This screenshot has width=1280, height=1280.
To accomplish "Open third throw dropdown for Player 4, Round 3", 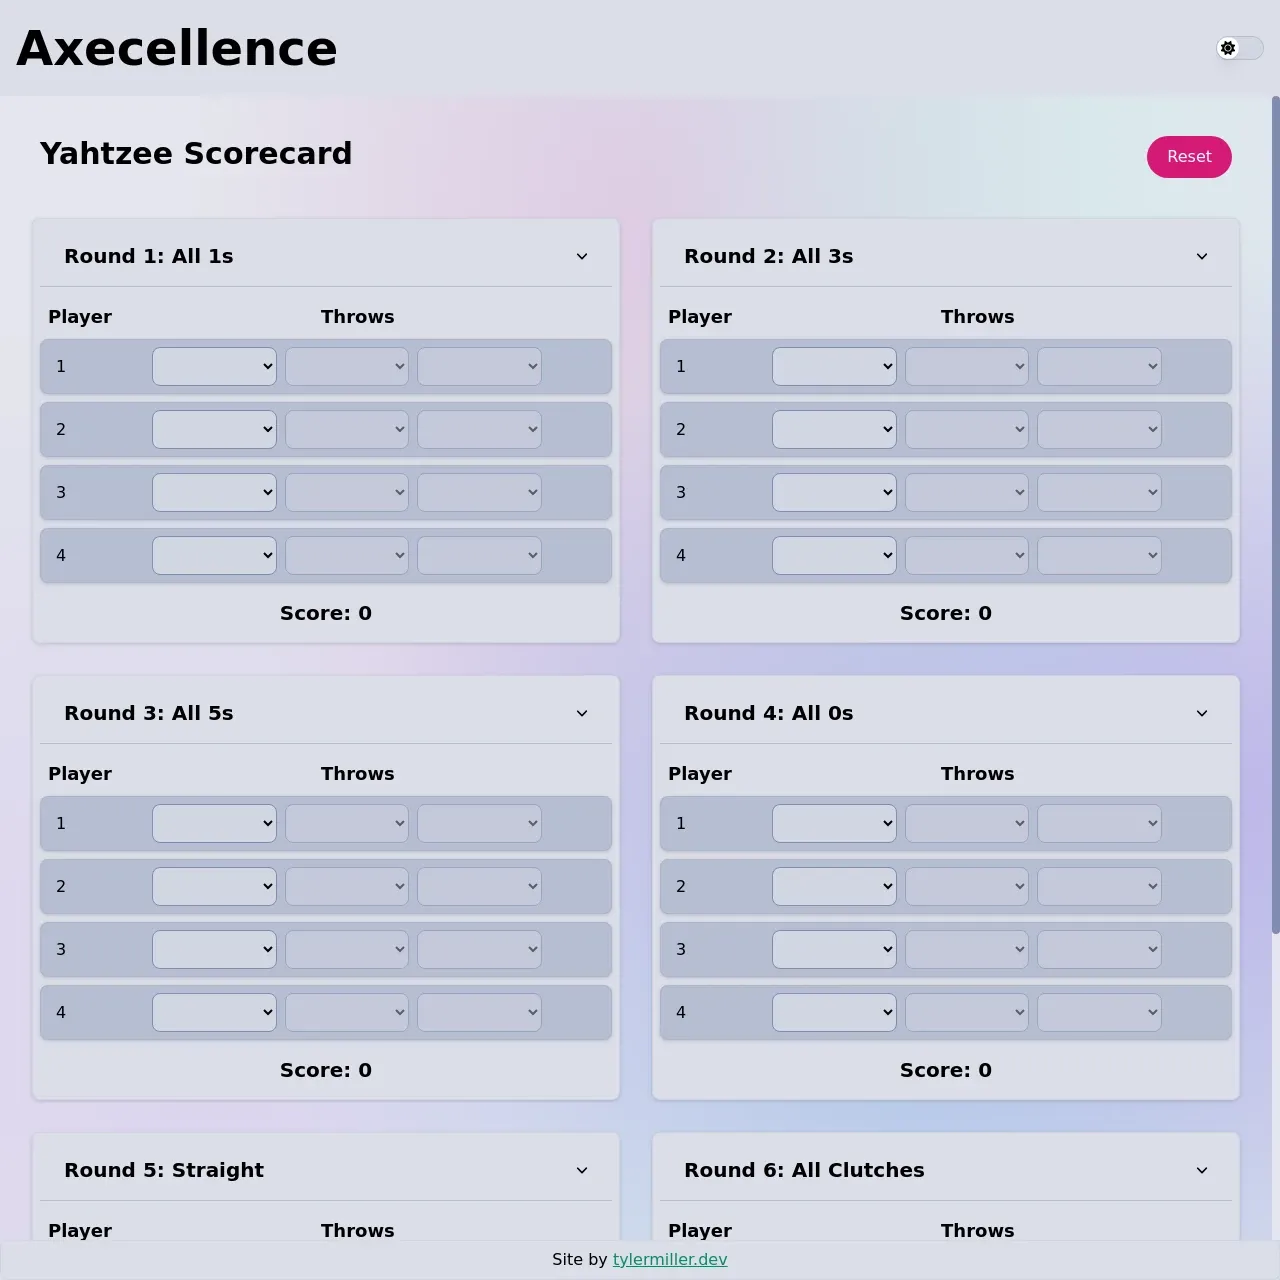I will [x=479, y=1012].
